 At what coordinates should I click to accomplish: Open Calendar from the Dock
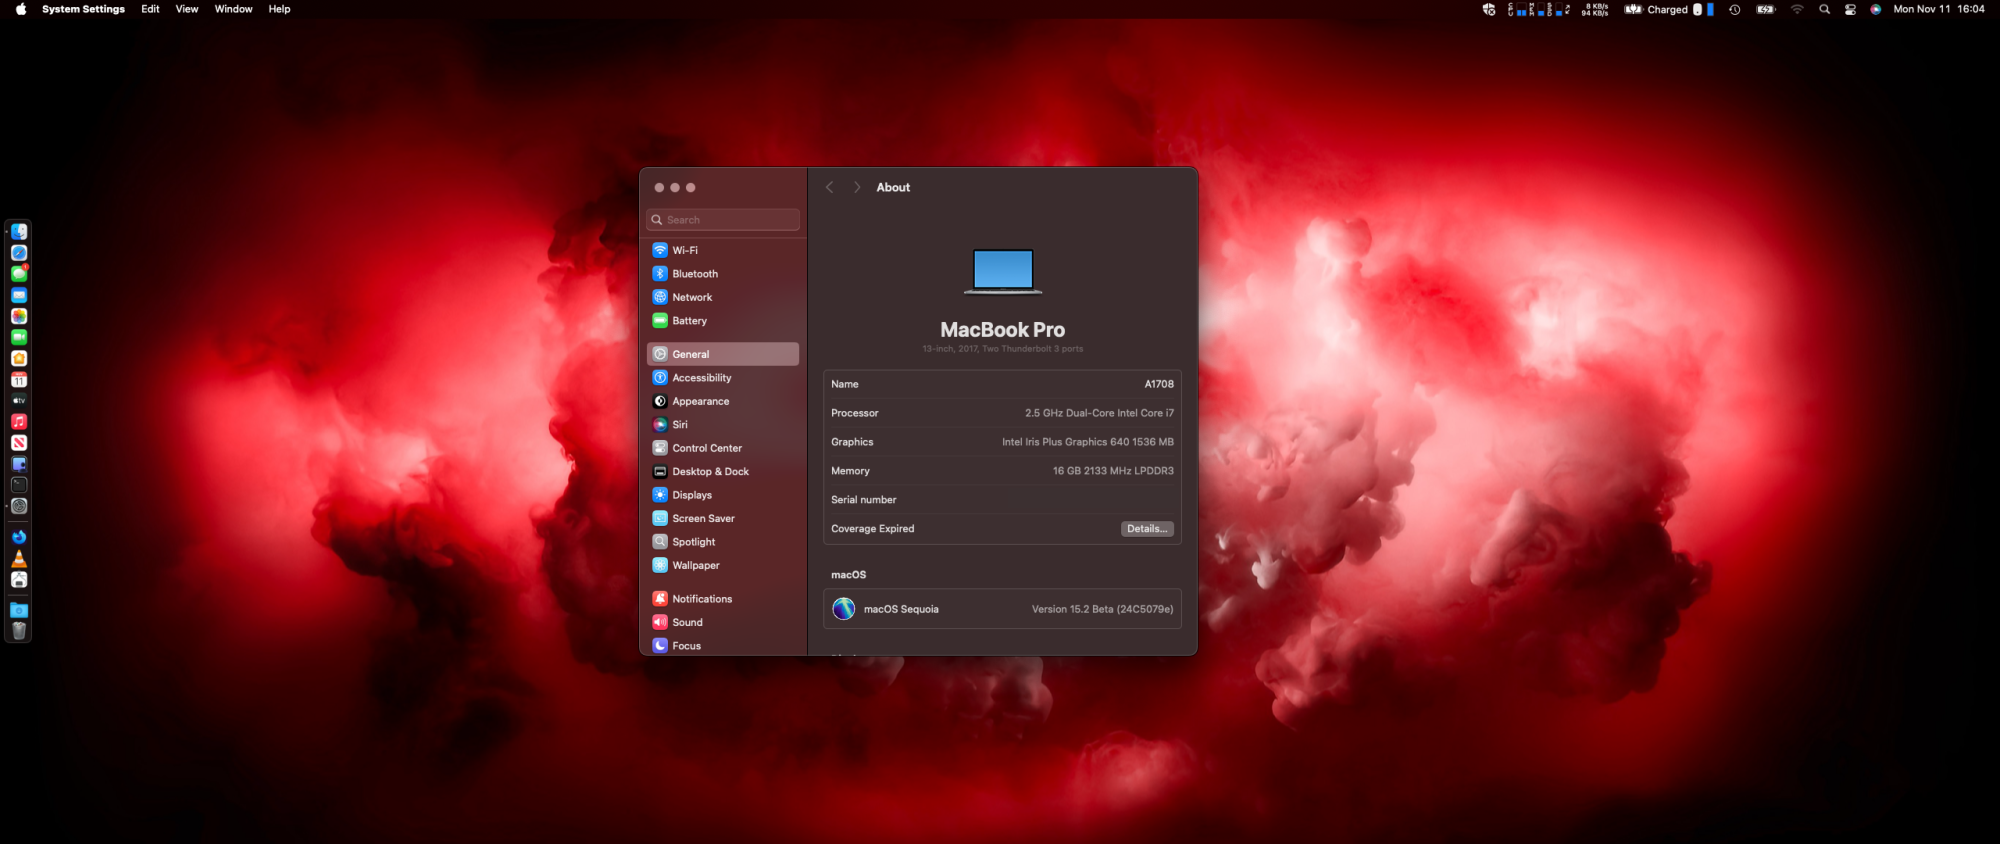pyautogui.click(x=19, y=379)
